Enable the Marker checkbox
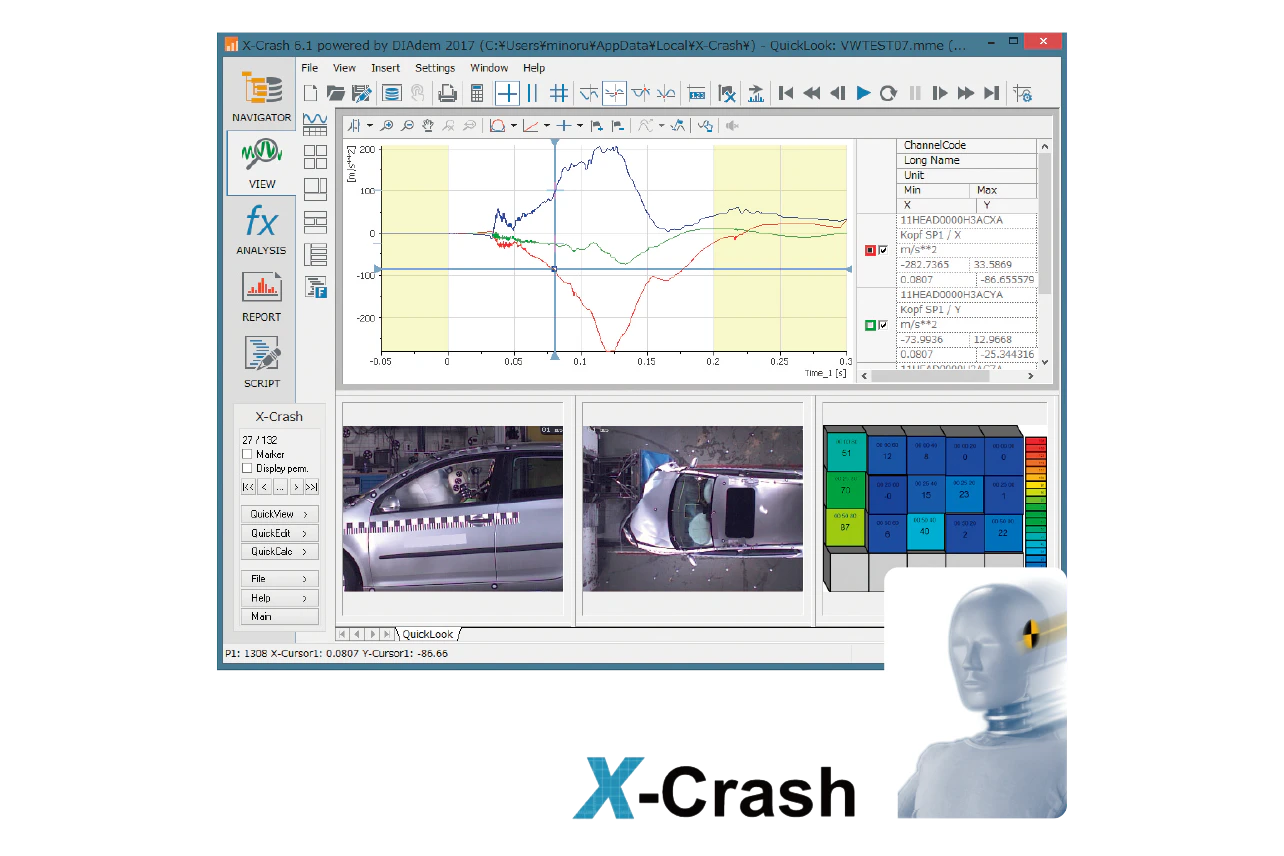 click(248, 454)
